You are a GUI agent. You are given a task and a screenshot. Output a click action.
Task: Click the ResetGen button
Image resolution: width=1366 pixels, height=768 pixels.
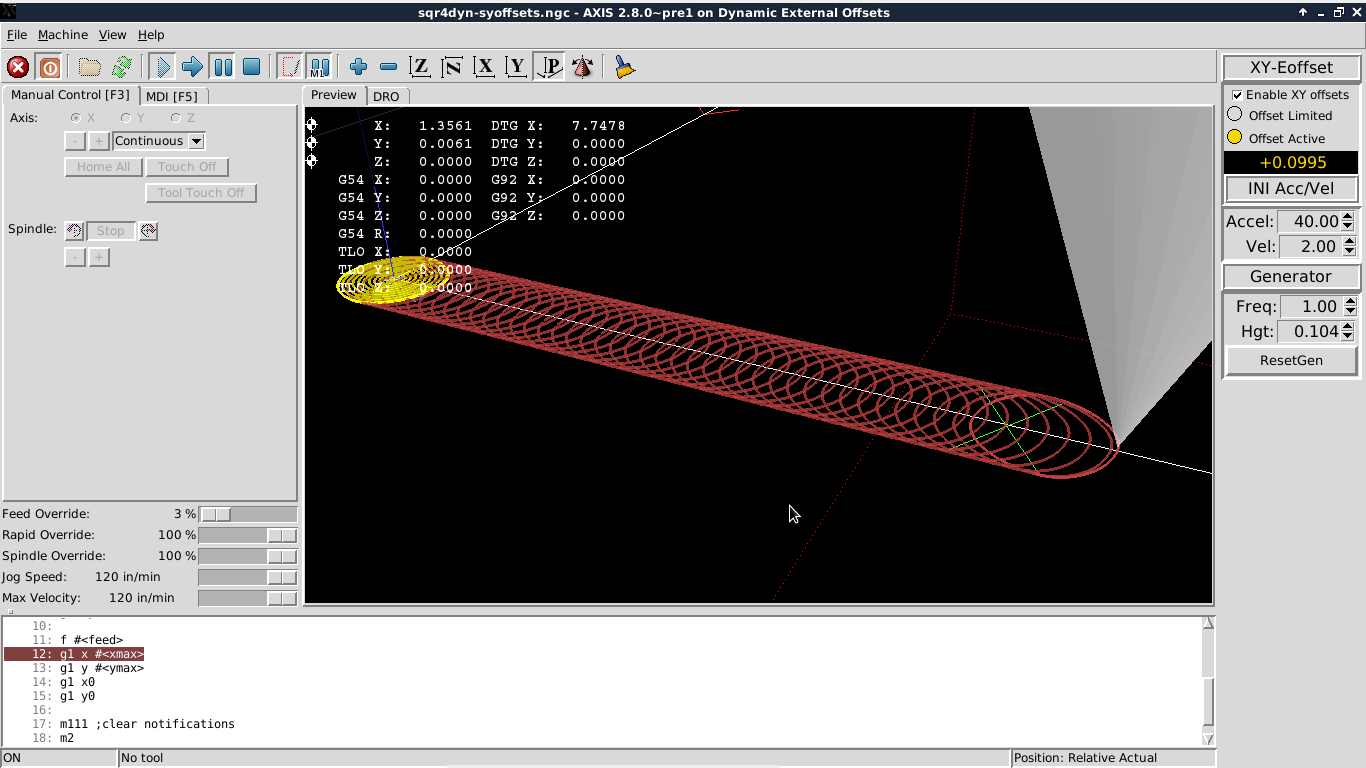click(x=1291, y=360)
